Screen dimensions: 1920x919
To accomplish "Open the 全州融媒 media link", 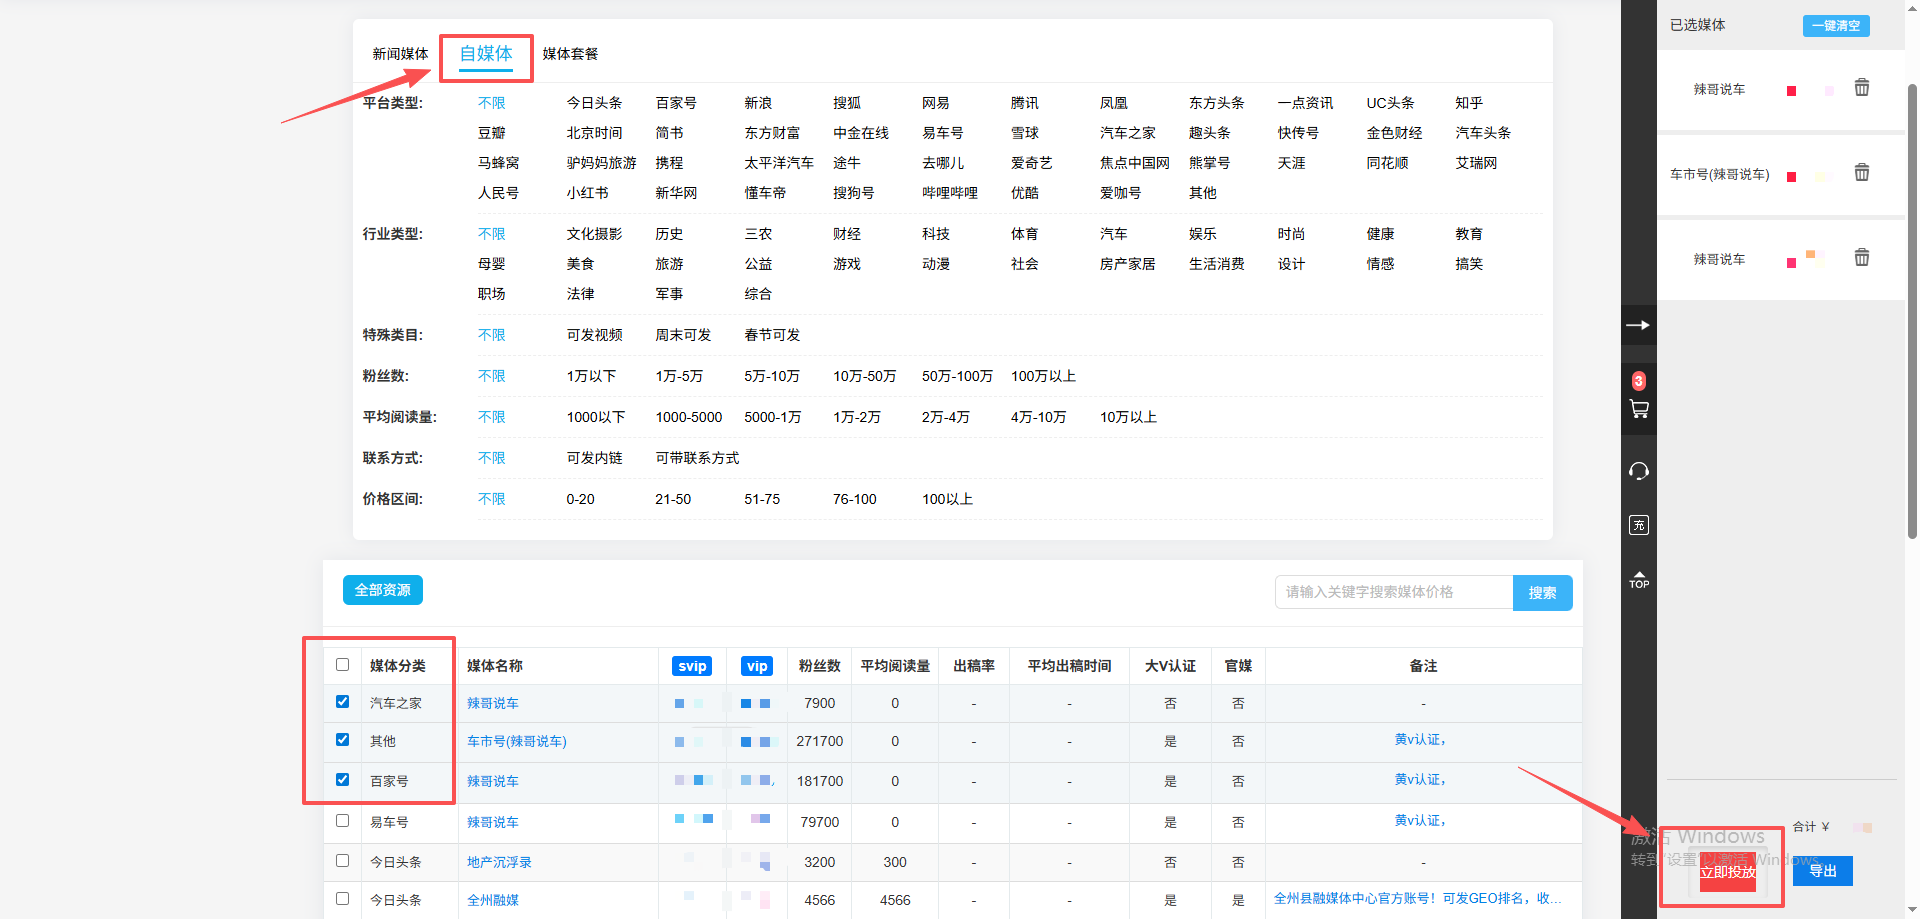I will coord(493,900).
